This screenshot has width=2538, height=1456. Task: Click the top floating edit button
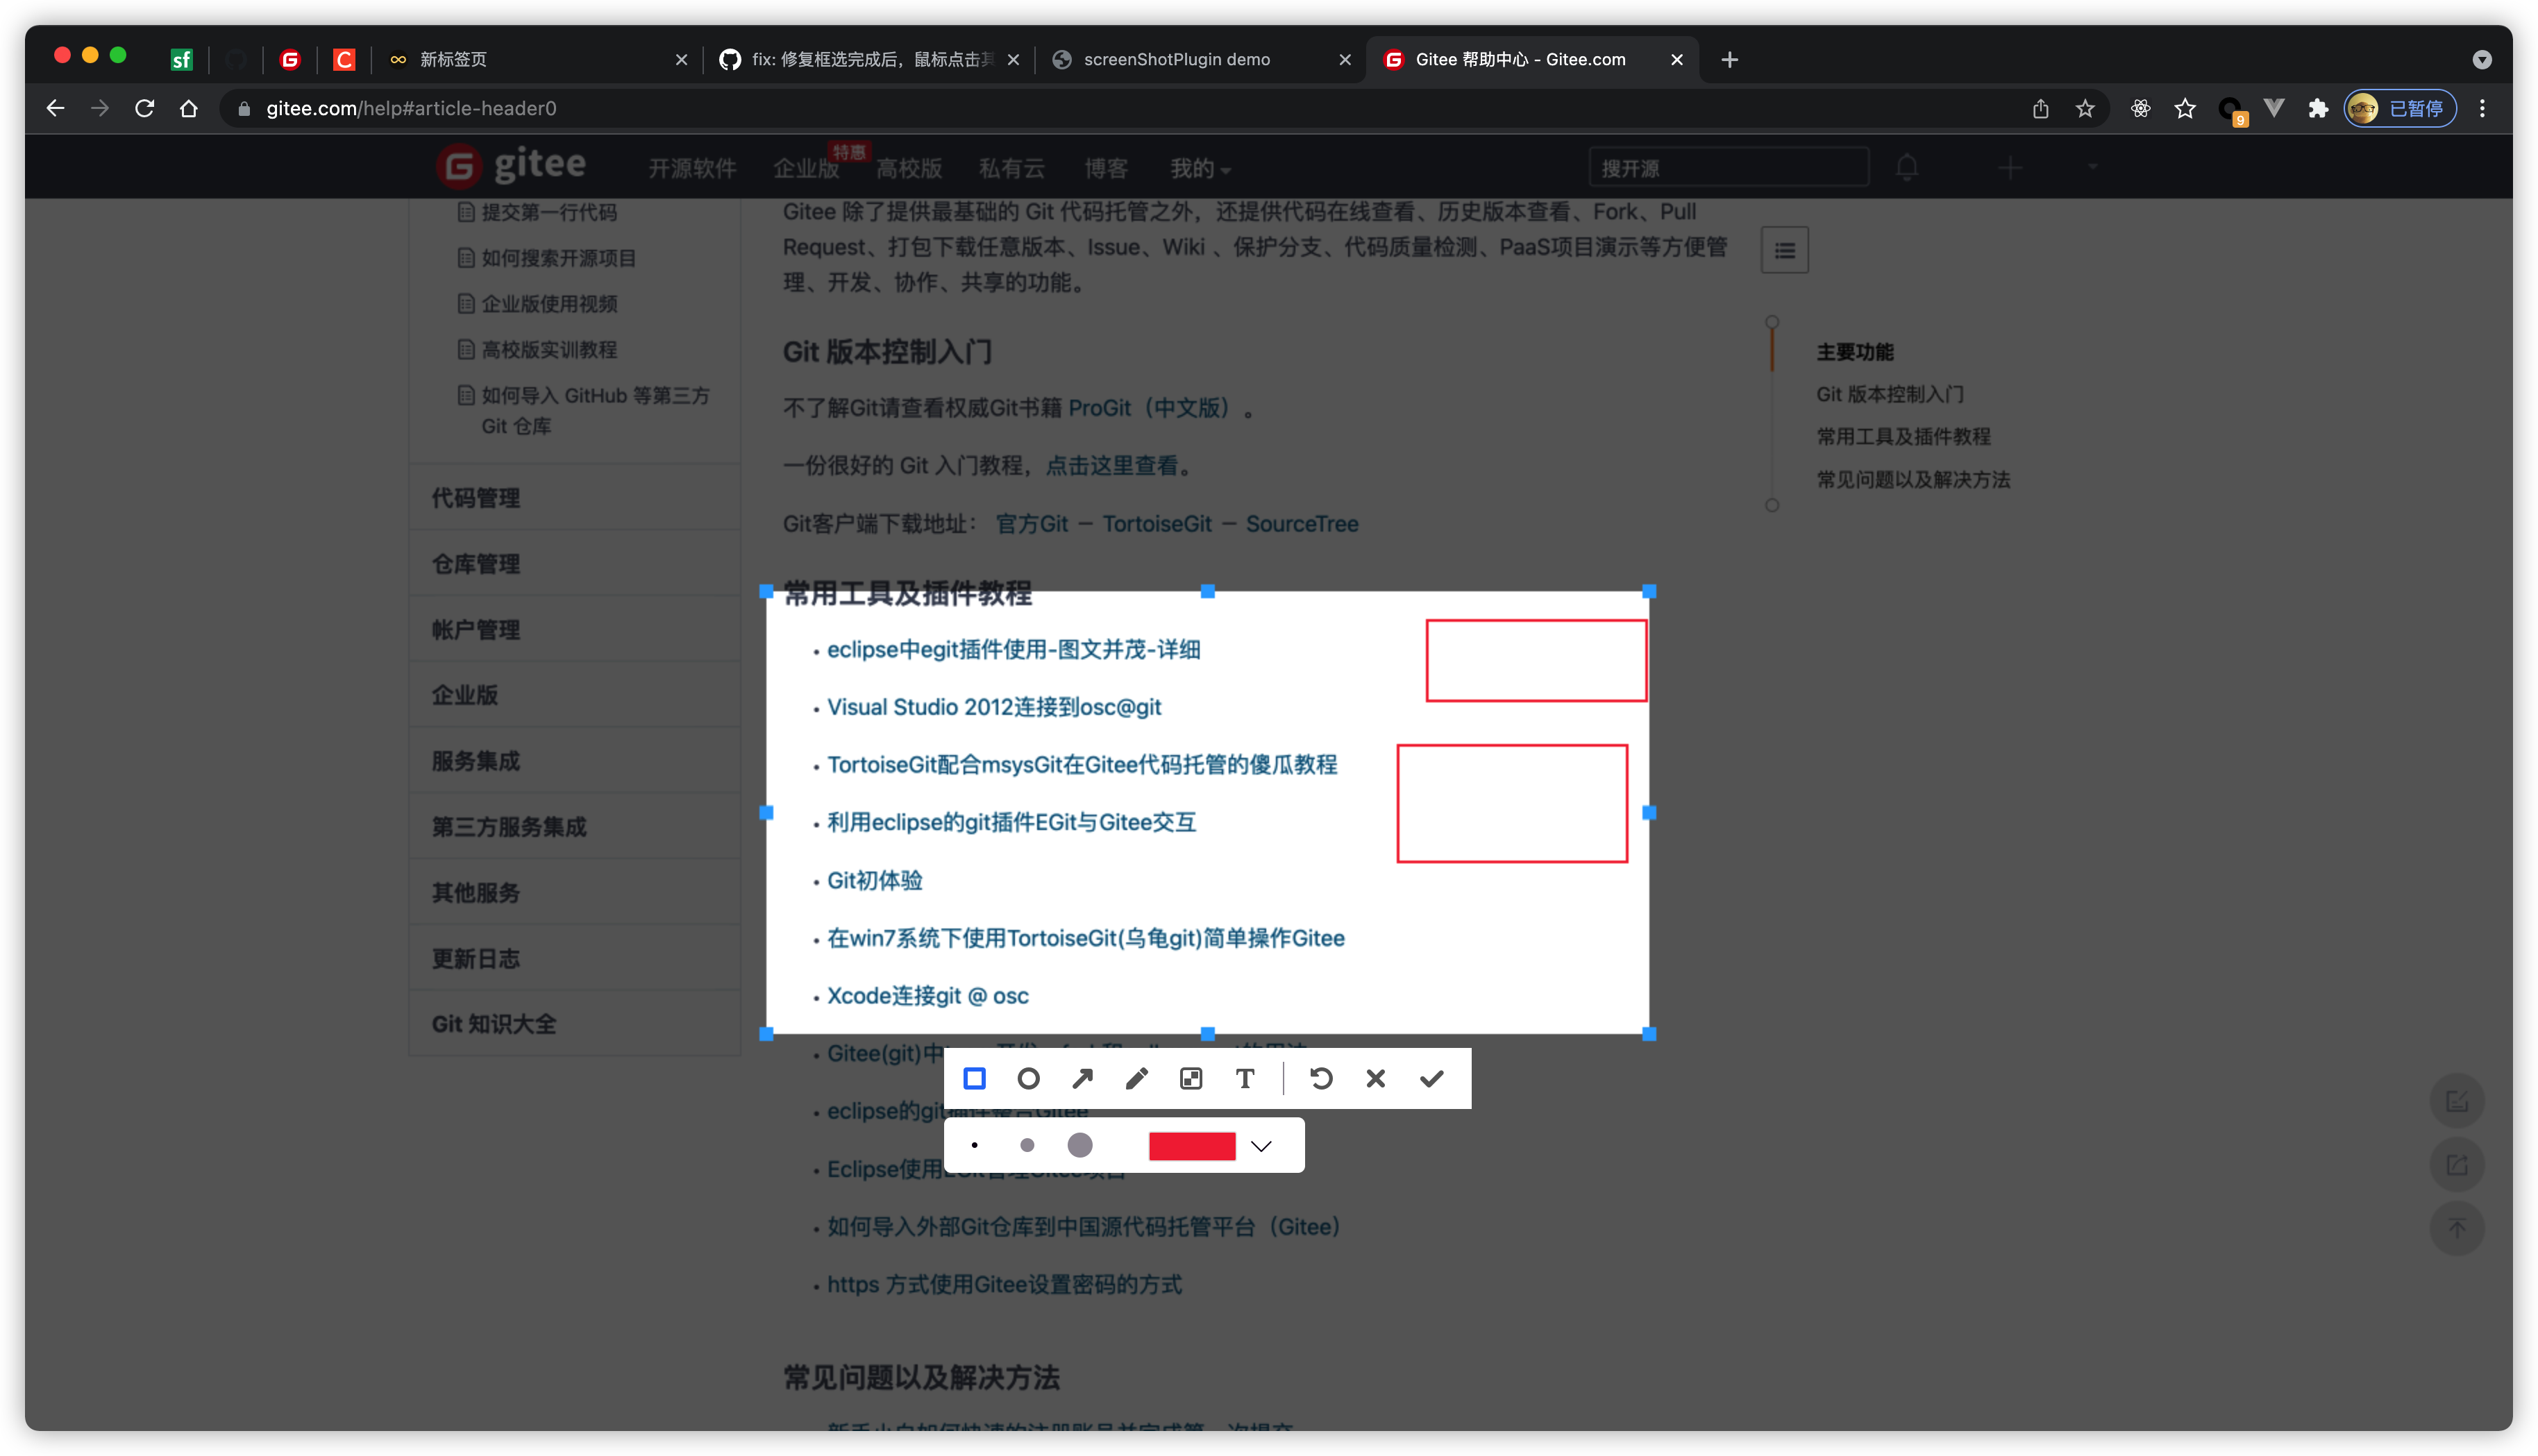pos(2457,1101)
